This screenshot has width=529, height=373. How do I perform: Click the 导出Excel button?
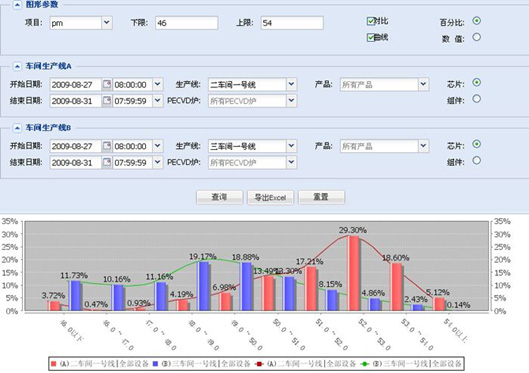pyautogui.click(x=271, y=197)
